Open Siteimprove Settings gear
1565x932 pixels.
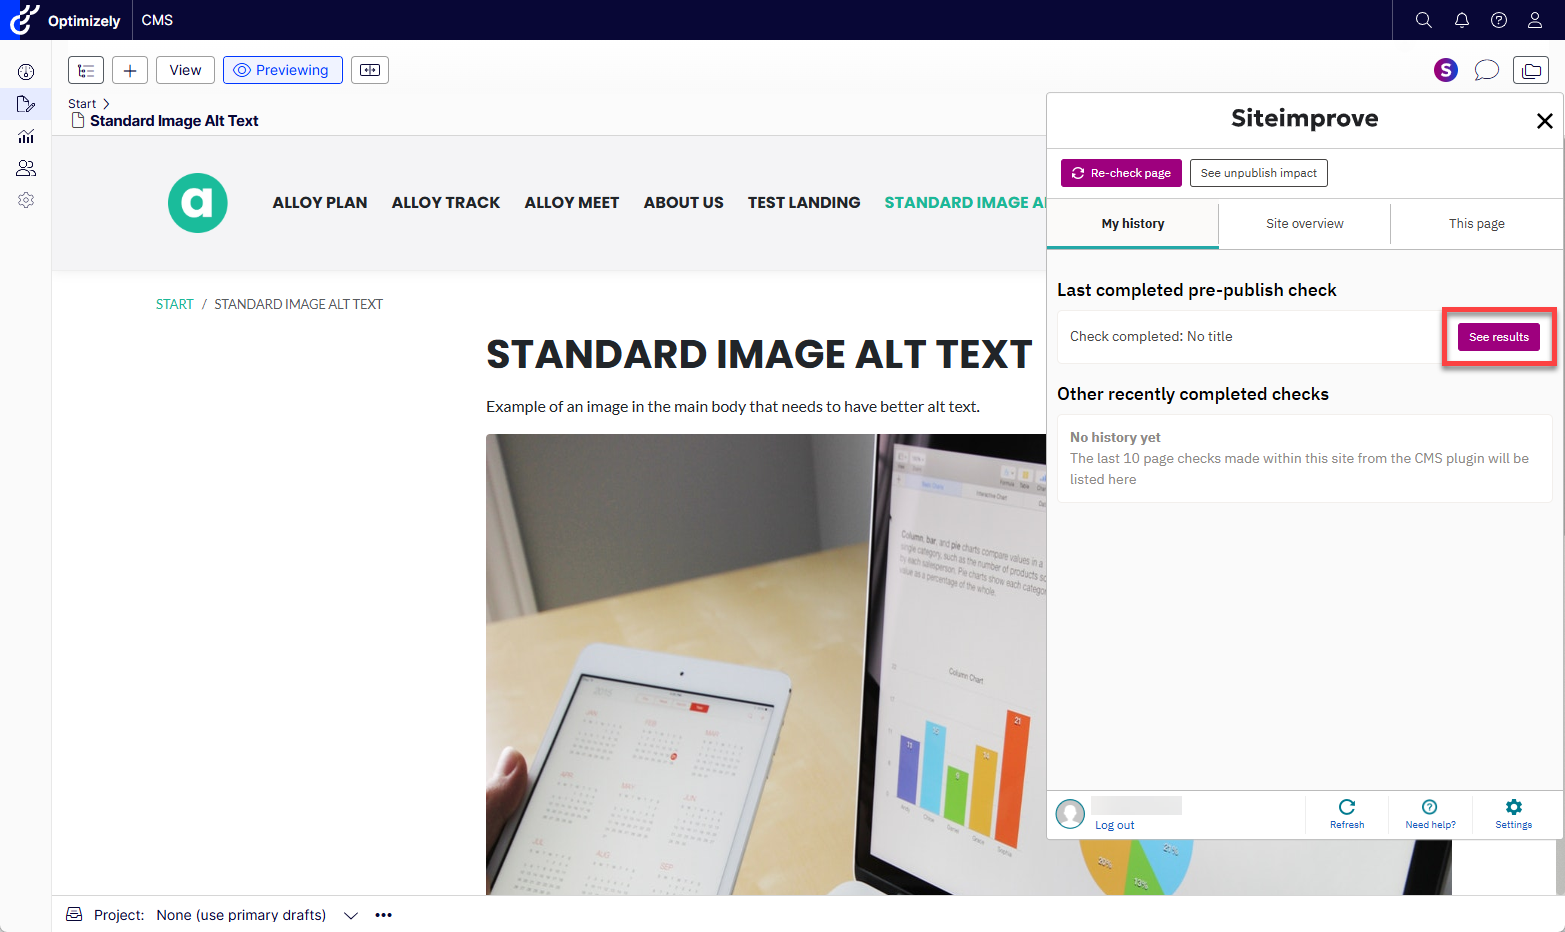click(x=1514, y=814)
